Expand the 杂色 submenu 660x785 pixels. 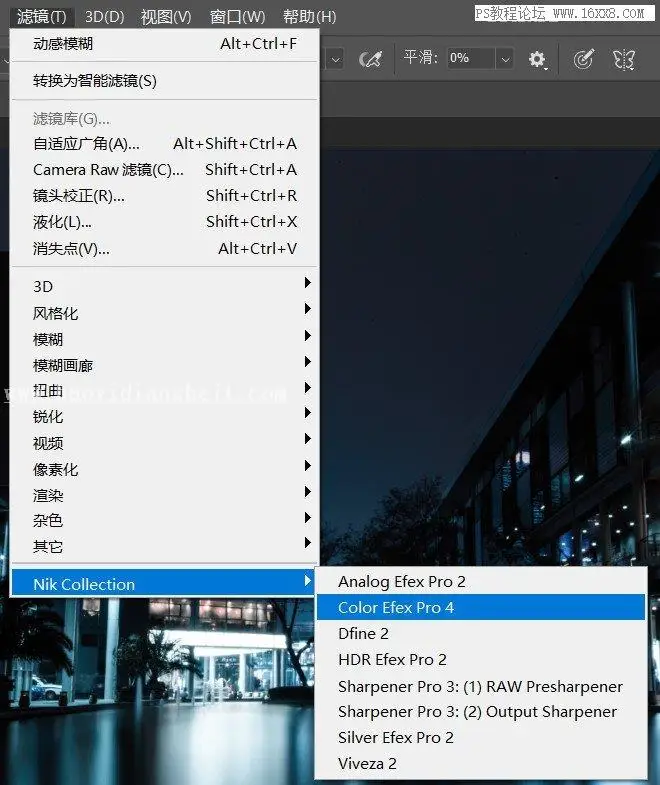click(165, 521)
